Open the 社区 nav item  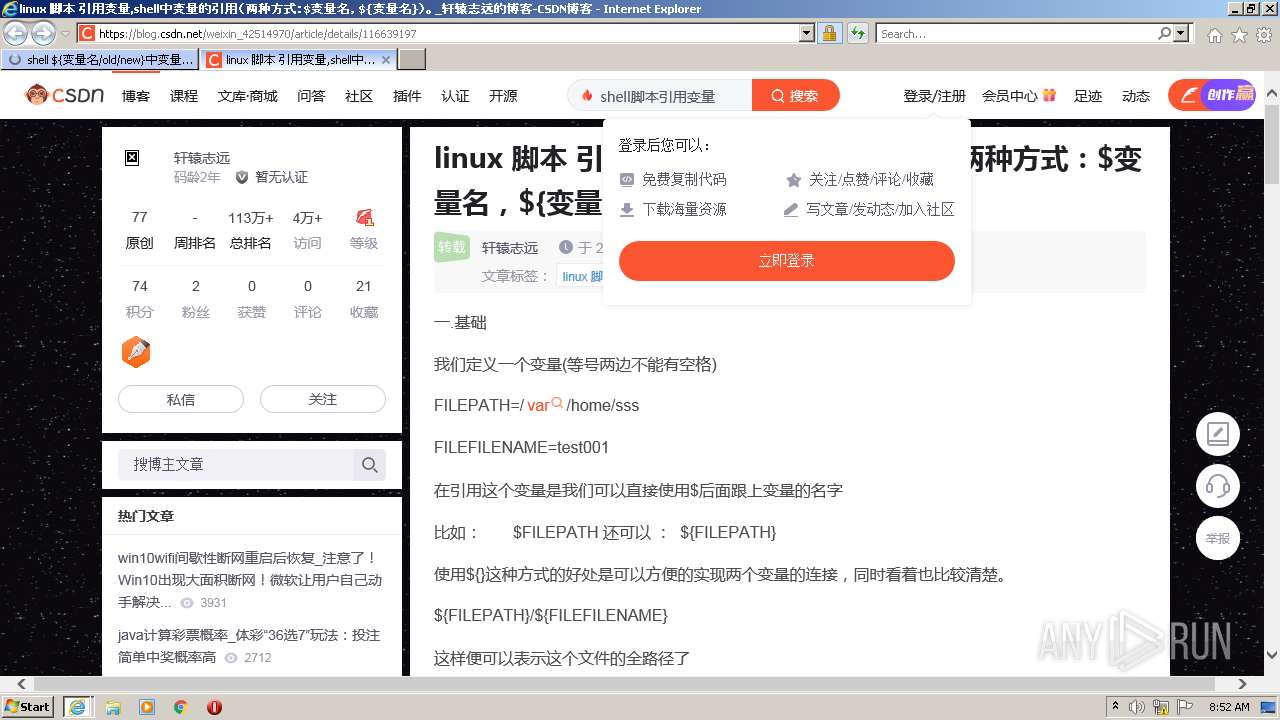(x=359, y=96)
